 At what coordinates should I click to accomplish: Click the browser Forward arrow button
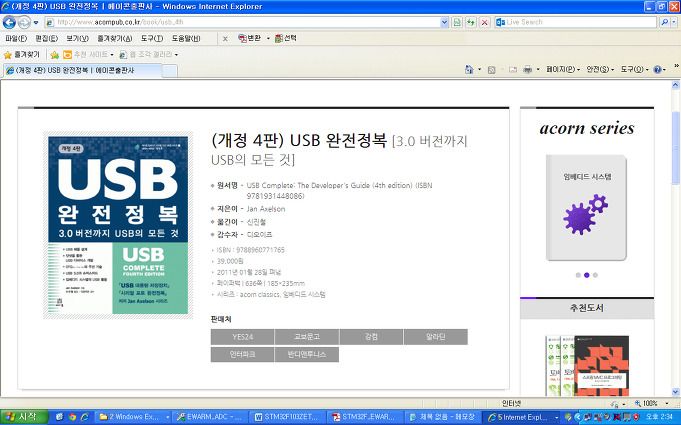[24, 22]
